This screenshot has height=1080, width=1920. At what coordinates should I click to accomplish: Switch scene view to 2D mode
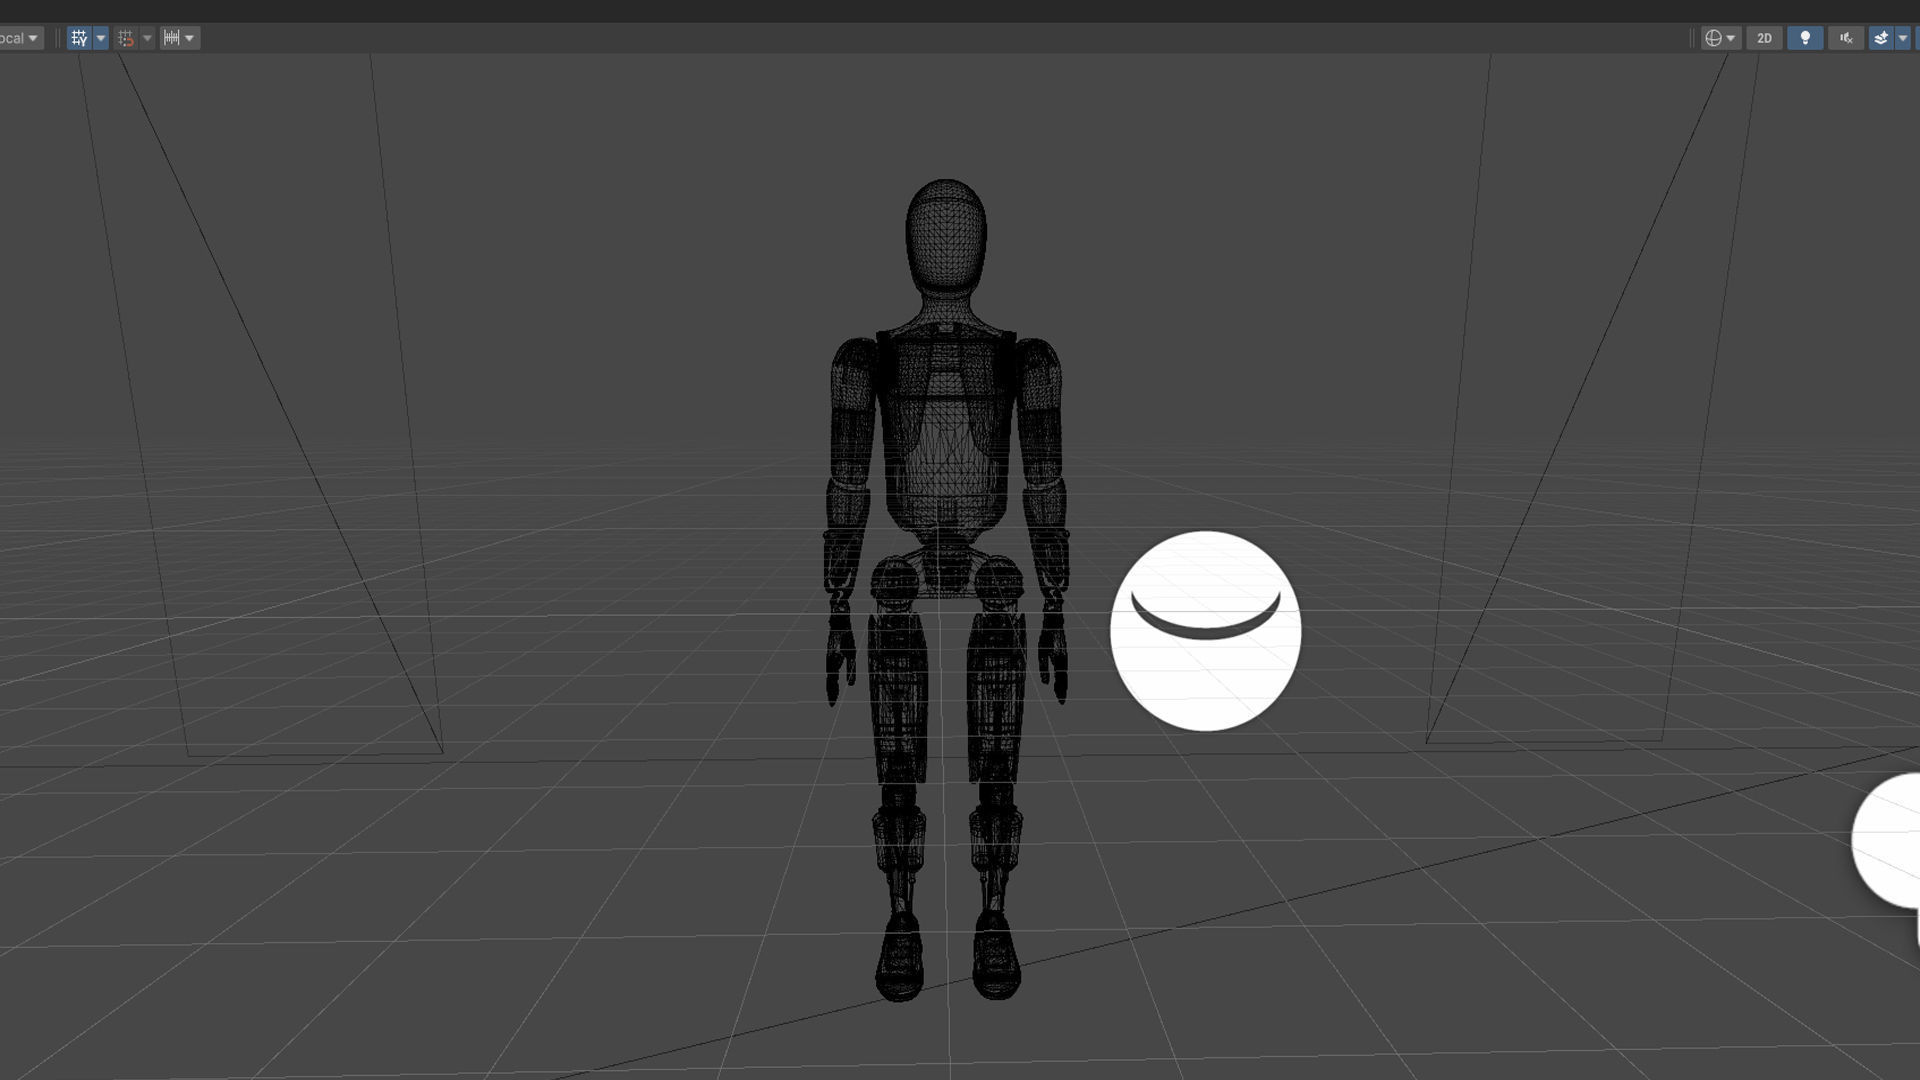1764,38
